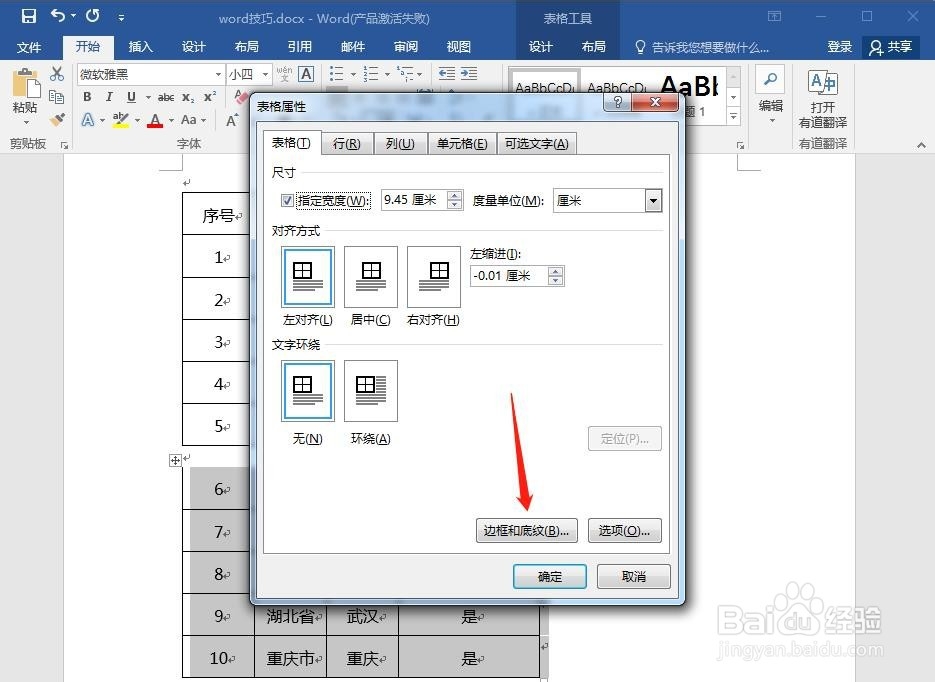Click the Copy icon in clipboard group
Viewport: 935px width, 682px height.
tap(57, 96)
